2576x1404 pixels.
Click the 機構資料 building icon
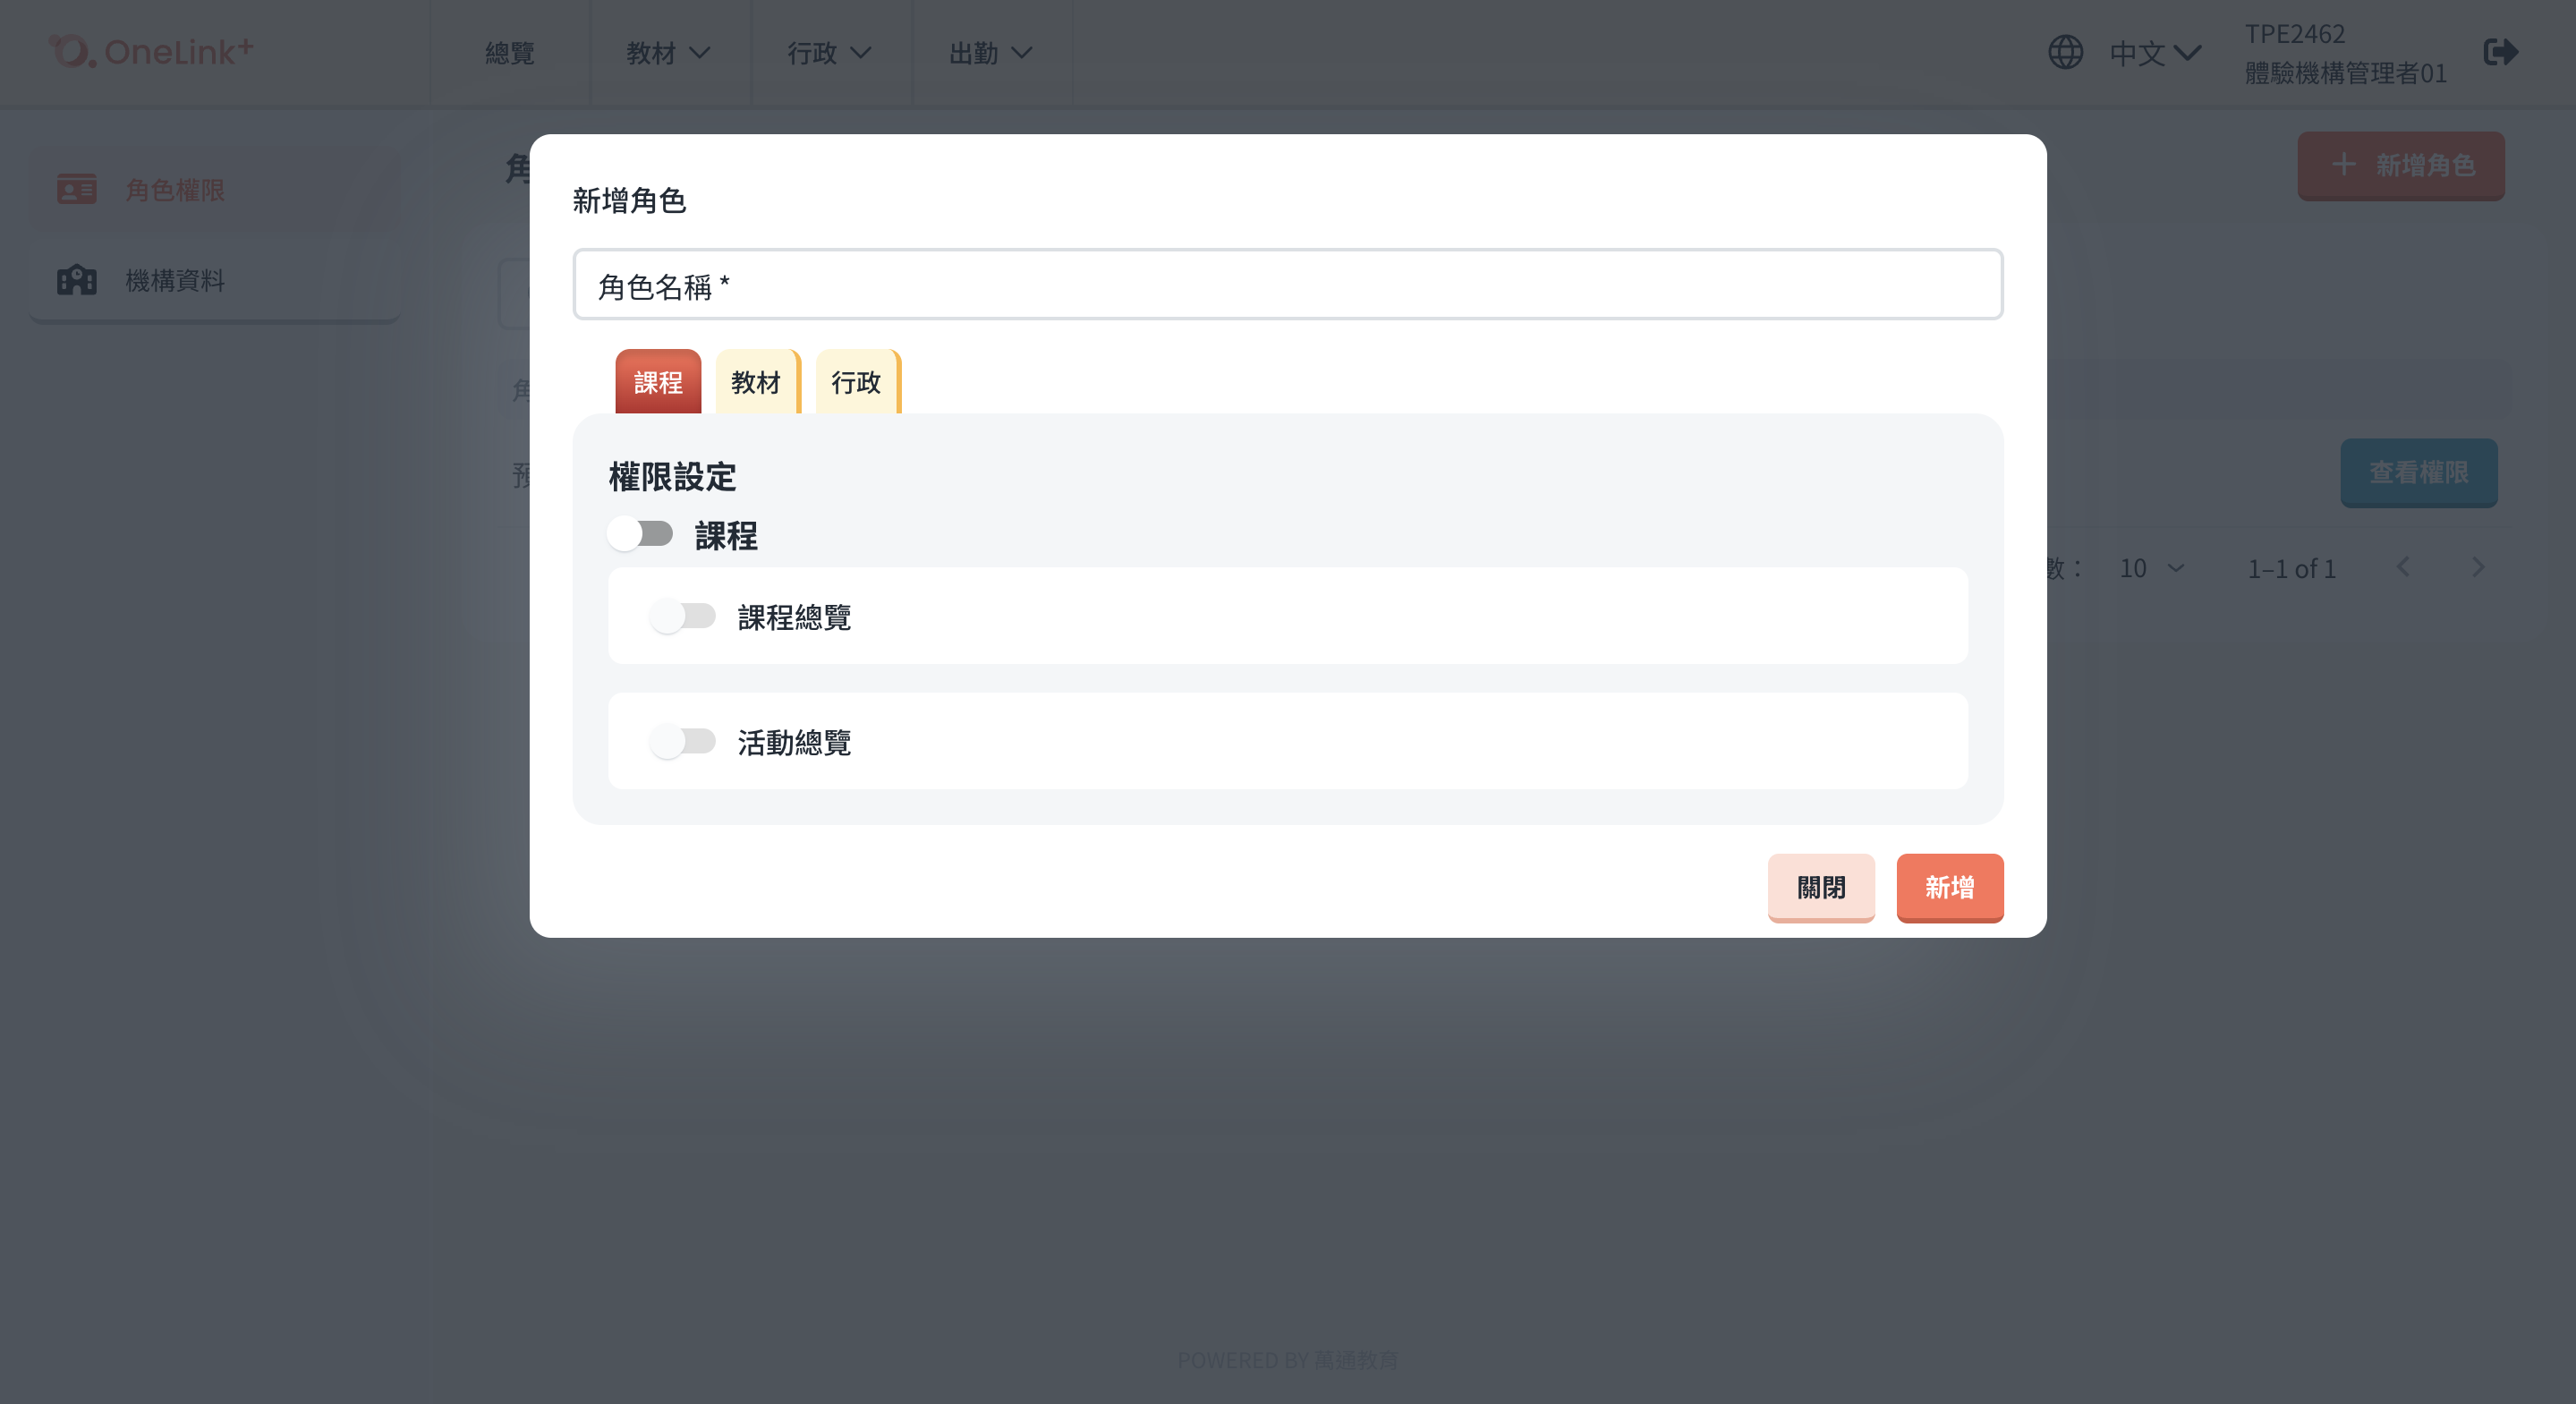(x=77, y=280)
